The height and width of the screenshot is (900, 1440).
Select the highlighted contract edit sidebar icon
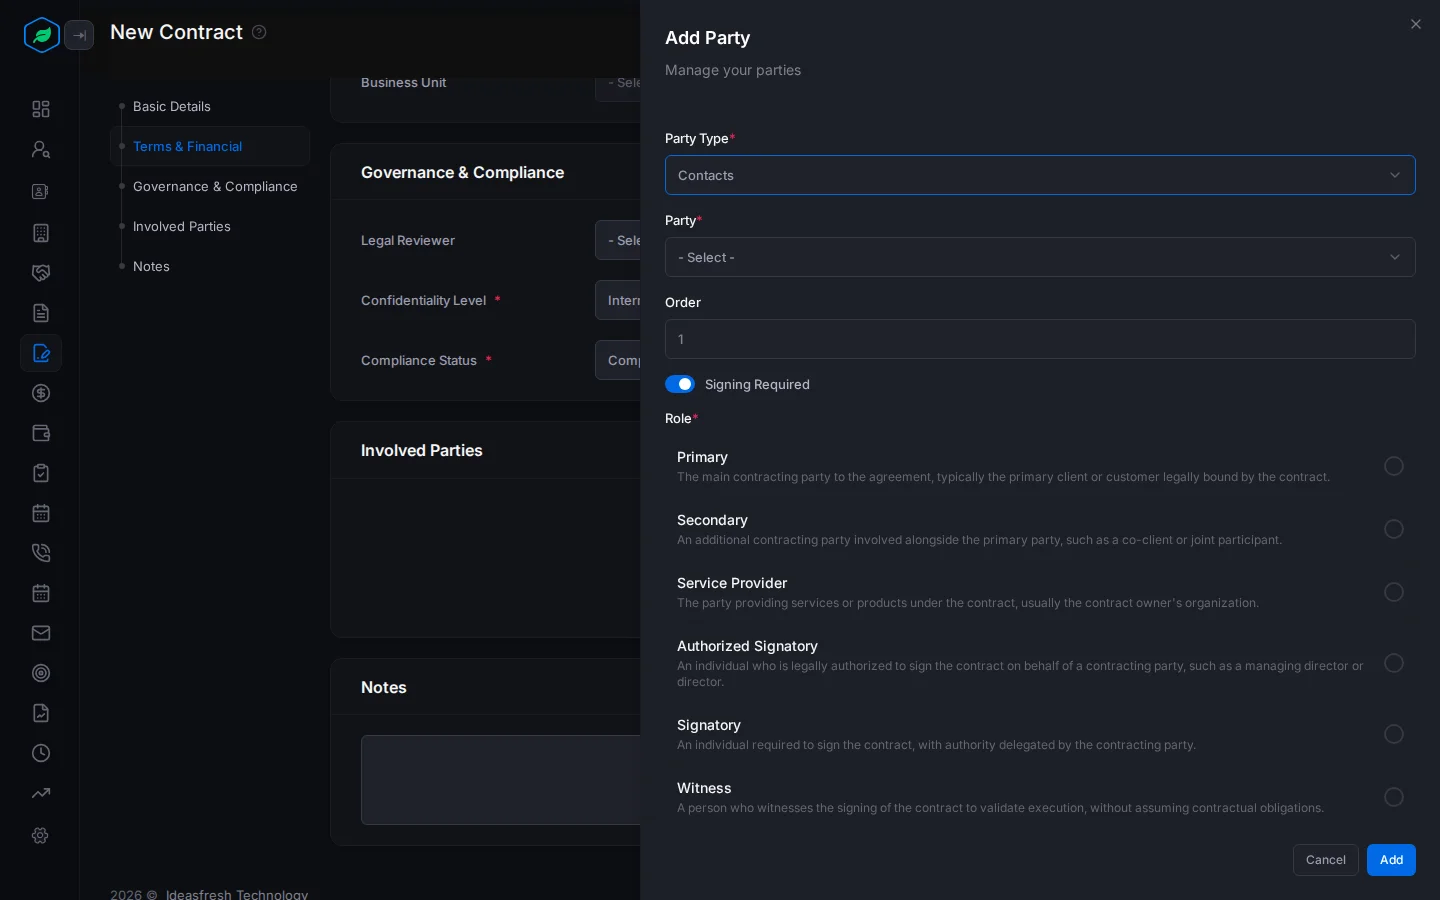[41, 353]
